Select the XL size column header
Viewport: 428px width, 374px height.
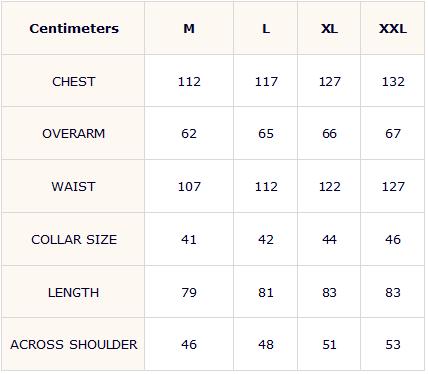(x=329, y=29)
